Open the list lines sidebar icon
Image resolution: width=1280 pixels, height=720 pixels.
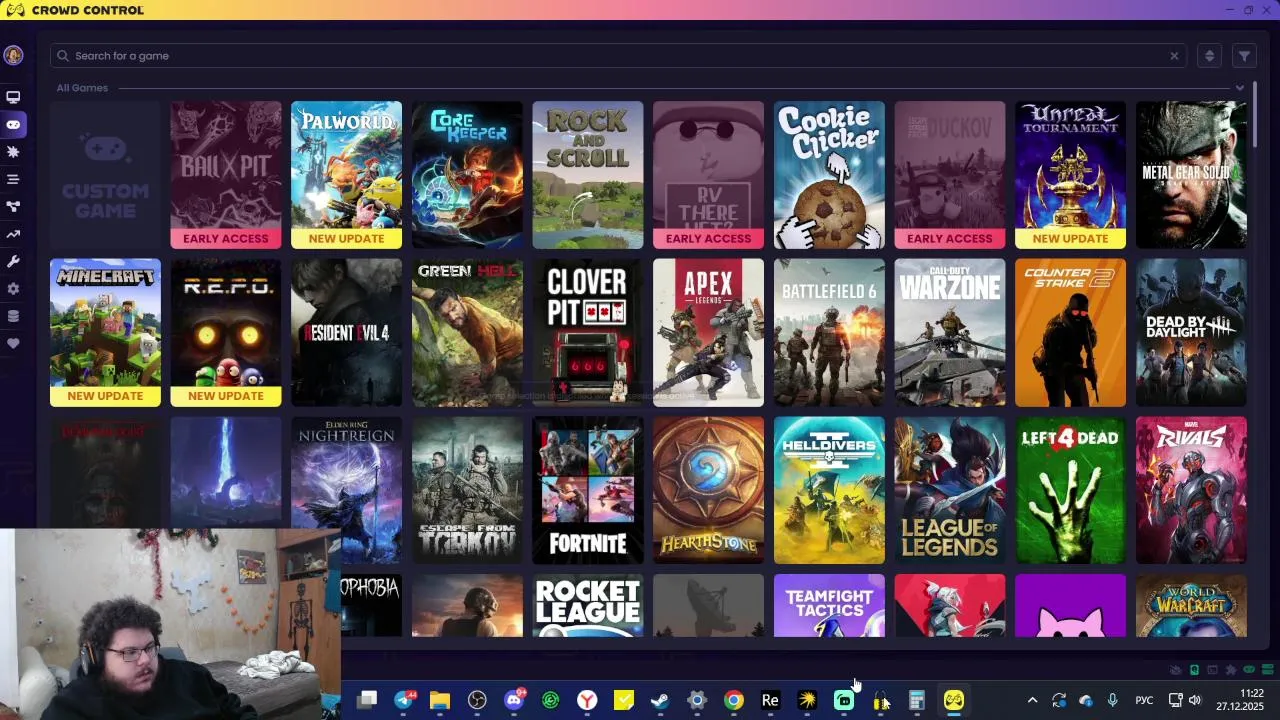click(13, 179)
